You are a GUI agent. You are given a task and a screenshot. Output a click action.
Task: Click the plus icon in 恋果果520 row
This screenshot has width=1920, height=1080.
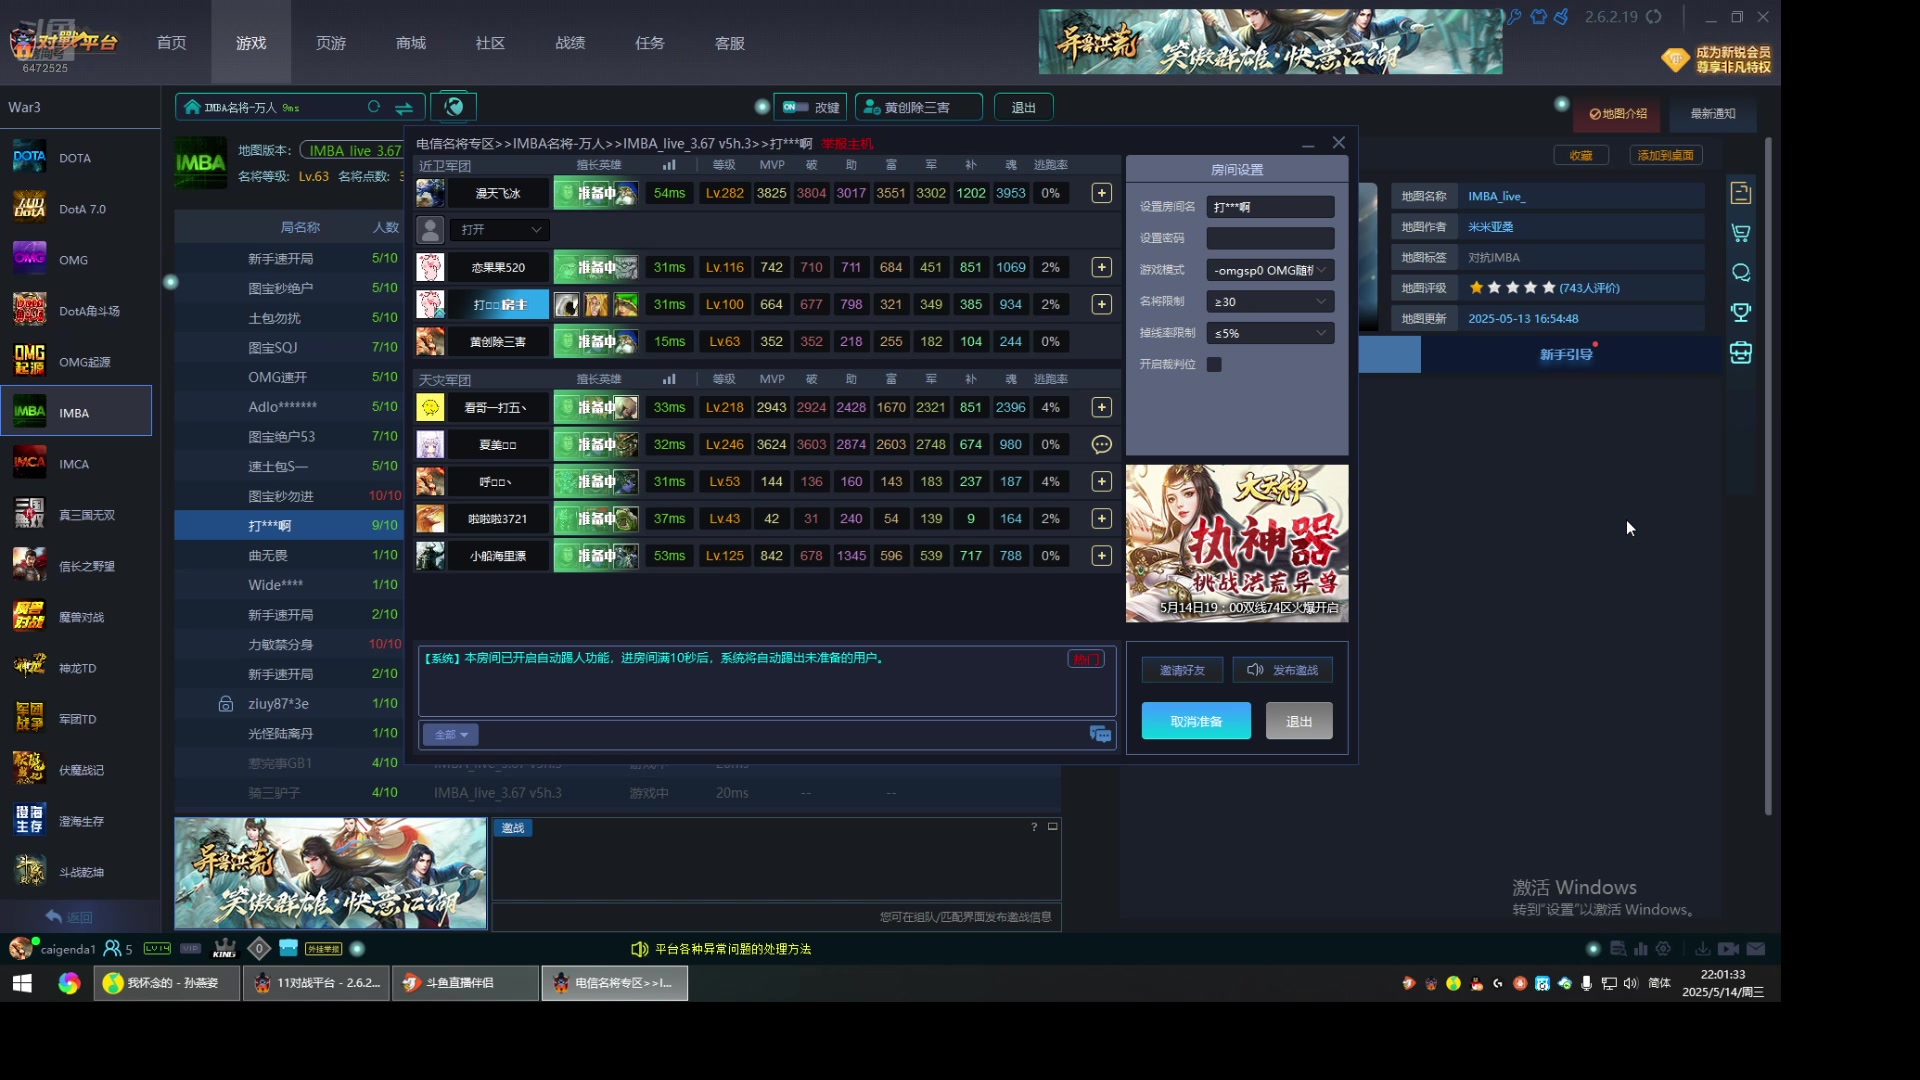pyautogui.click(x=1101, y=267)
